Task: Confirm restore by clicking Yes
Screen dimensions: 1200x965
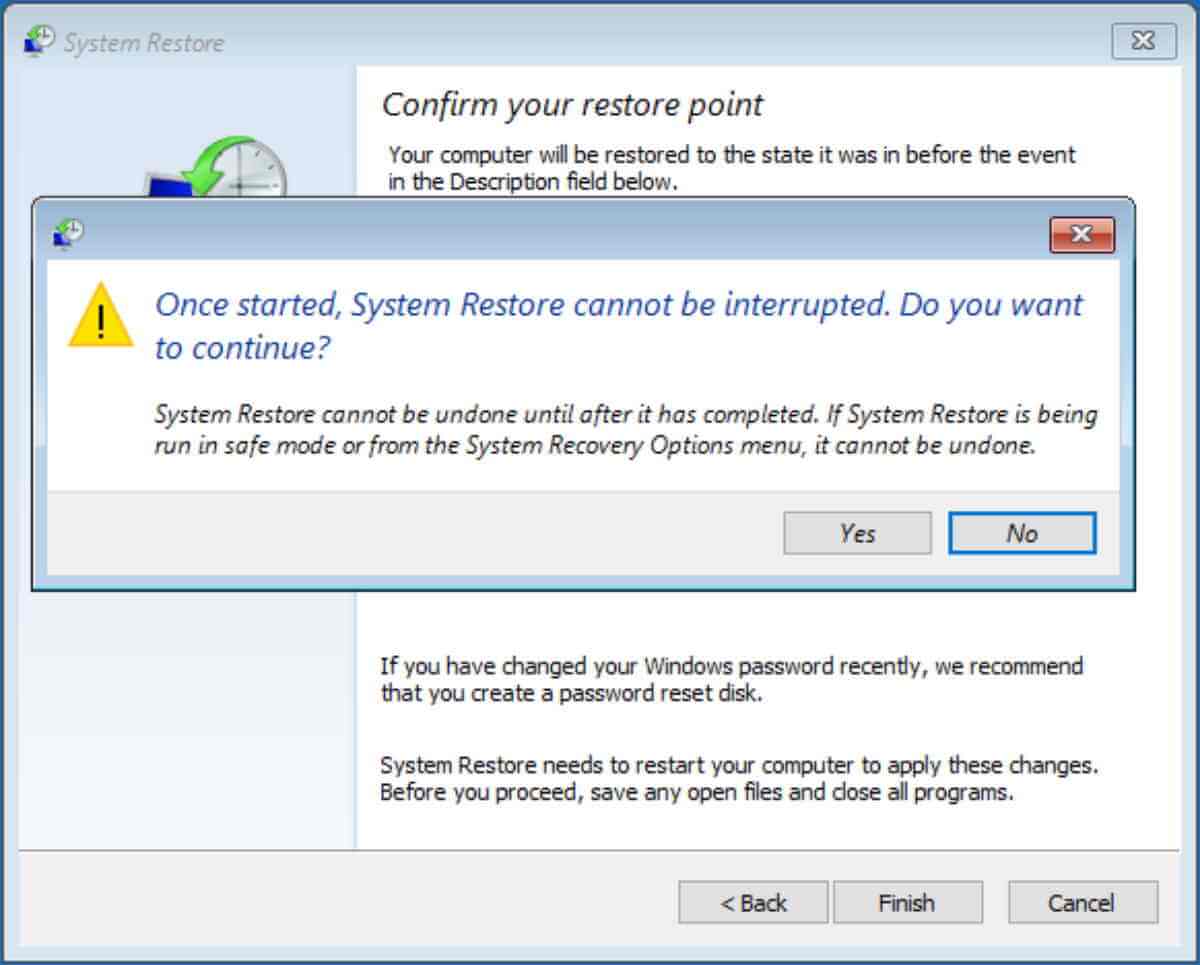Action: [857, 533]
